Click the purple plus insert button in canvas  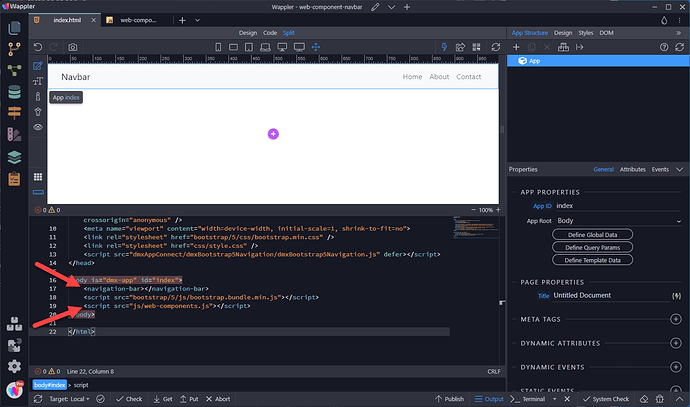click(x=273, y=134)
